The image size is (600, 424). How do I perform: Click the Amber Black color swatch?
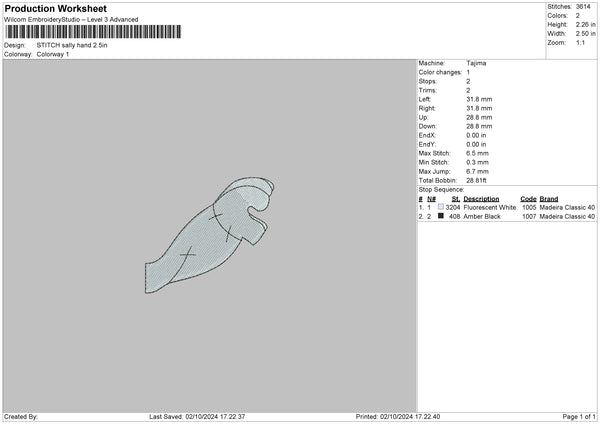coord(441,216)
